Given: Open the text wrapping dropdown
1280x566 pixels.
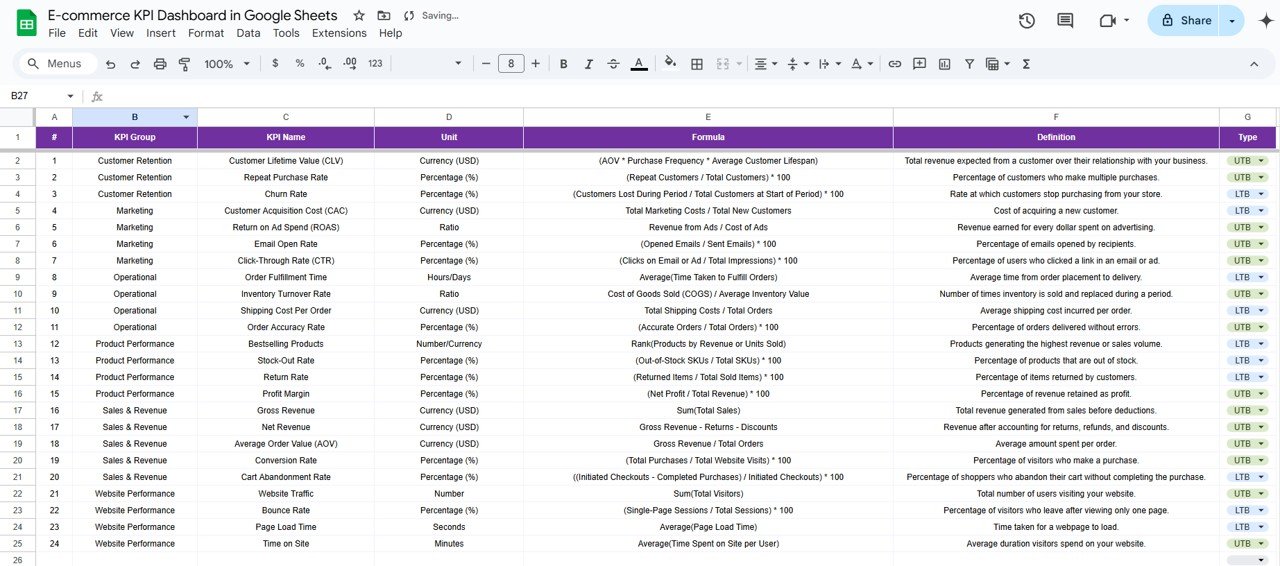Looking at the screenshot, I should [829, 64].
